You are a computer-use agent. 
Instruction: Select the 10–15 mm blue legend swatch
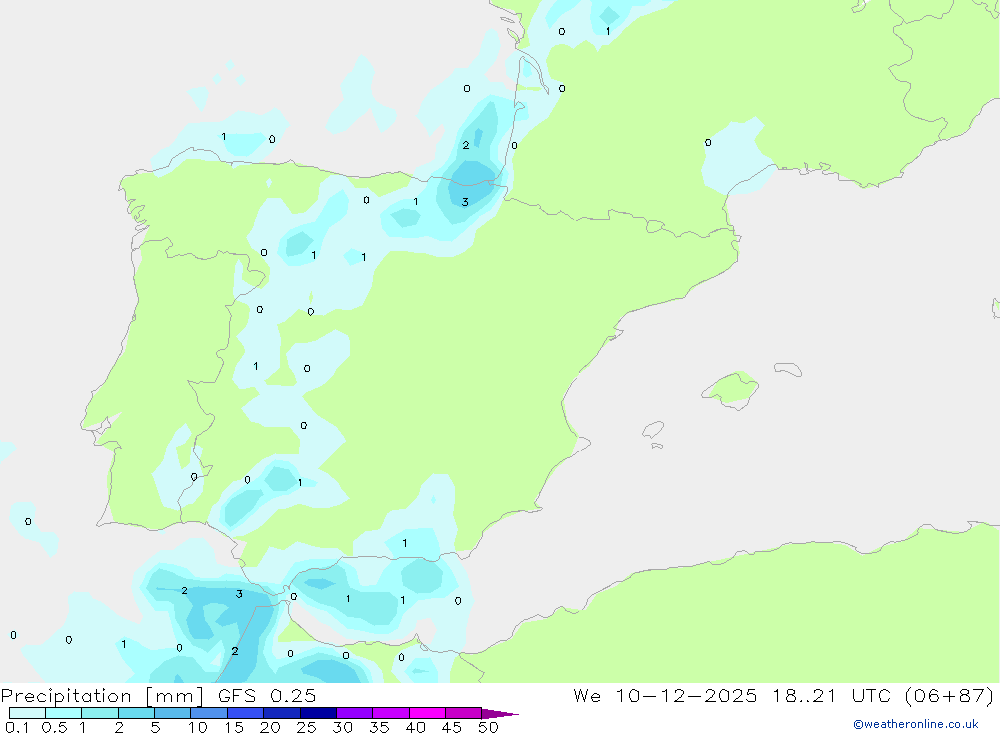point(209,713)
